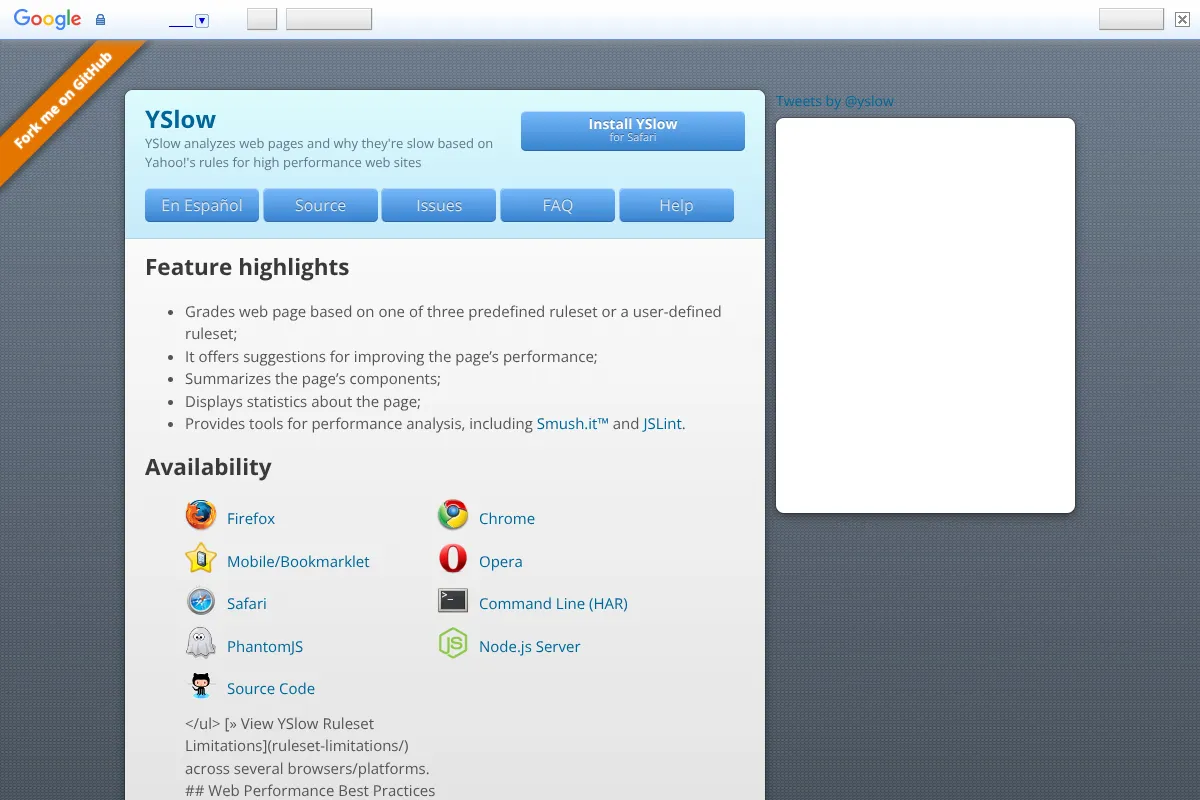Click the Safari compass icon
Image resolution: width=1200 pixels, height=800 pixels.
click(201, 601)
